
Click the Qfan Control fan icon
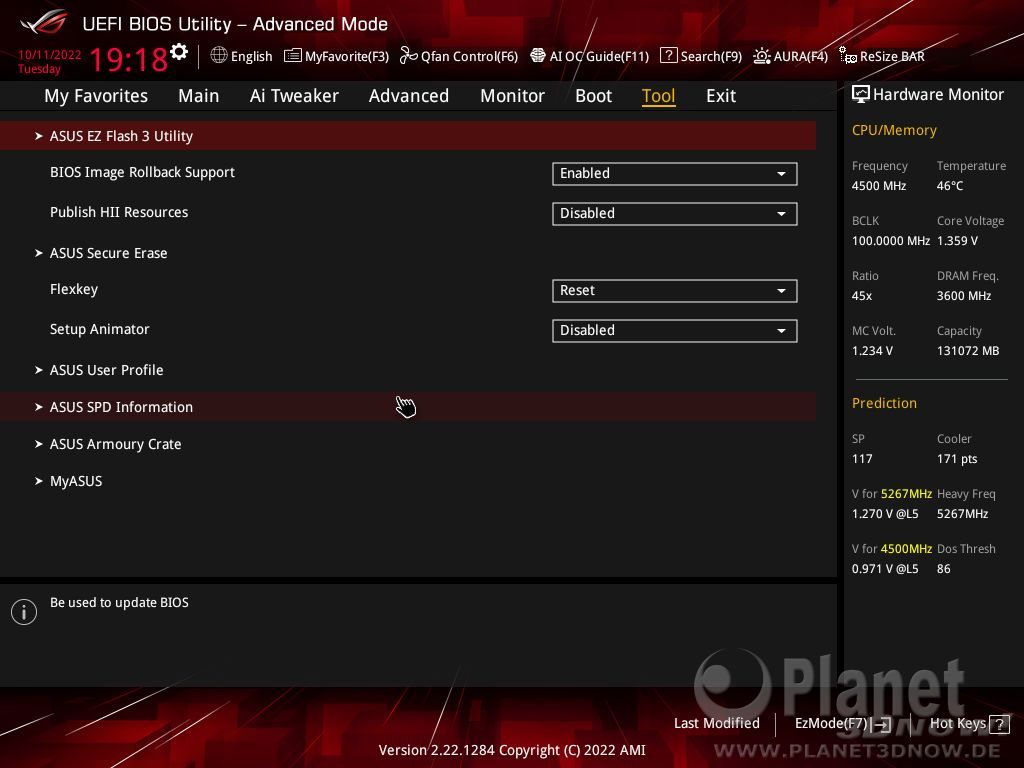click(409, 56)
